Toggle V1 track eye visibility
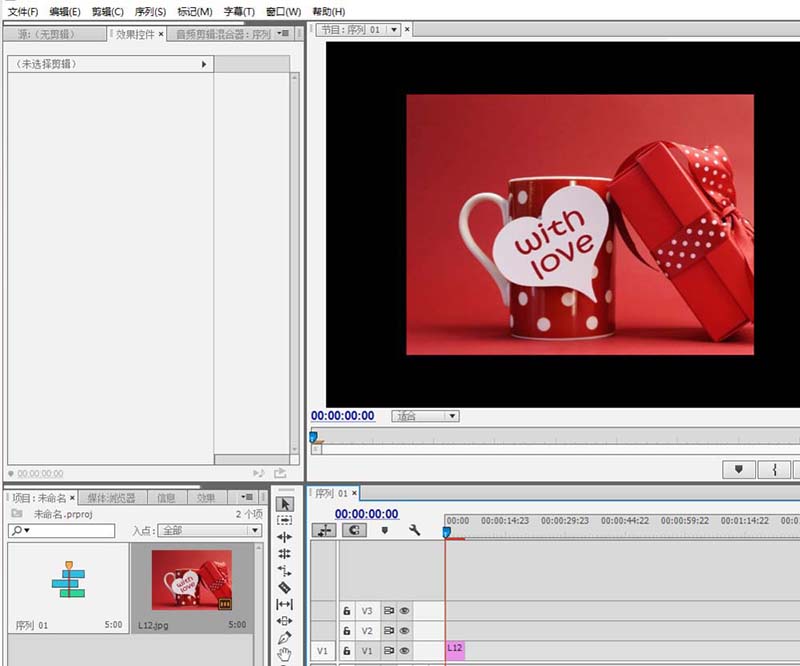The width and height of the screenshot is (800, 666). pos(405,651)
